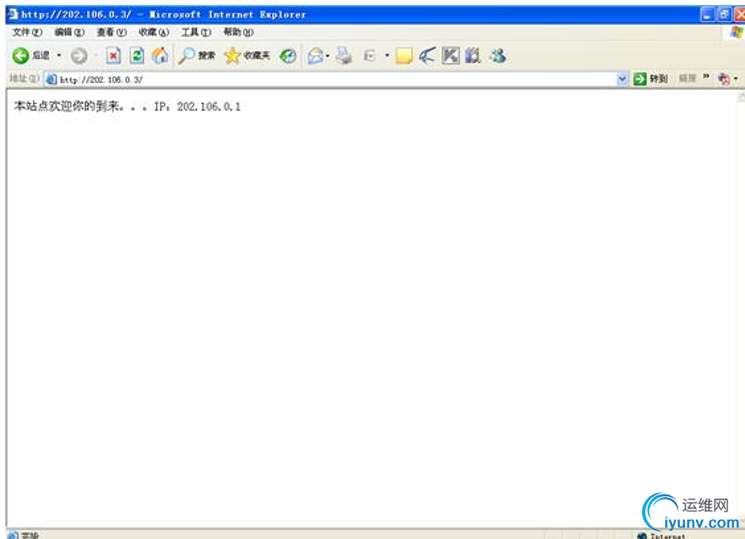
Task: Click the Mail envelope toolbar icon
Action: (315, 56)
